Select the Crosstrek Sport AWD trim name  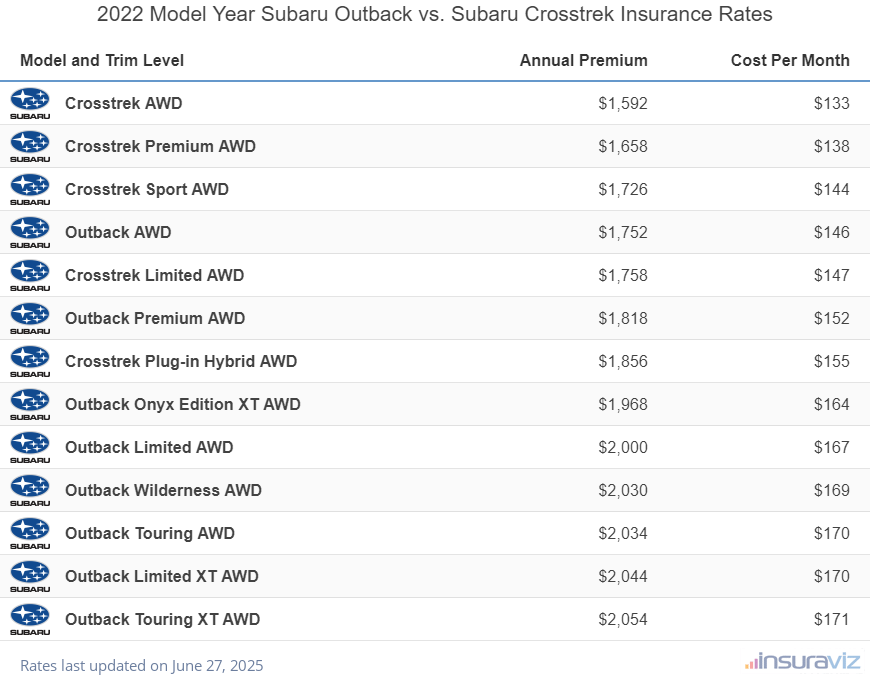(147, 189)
